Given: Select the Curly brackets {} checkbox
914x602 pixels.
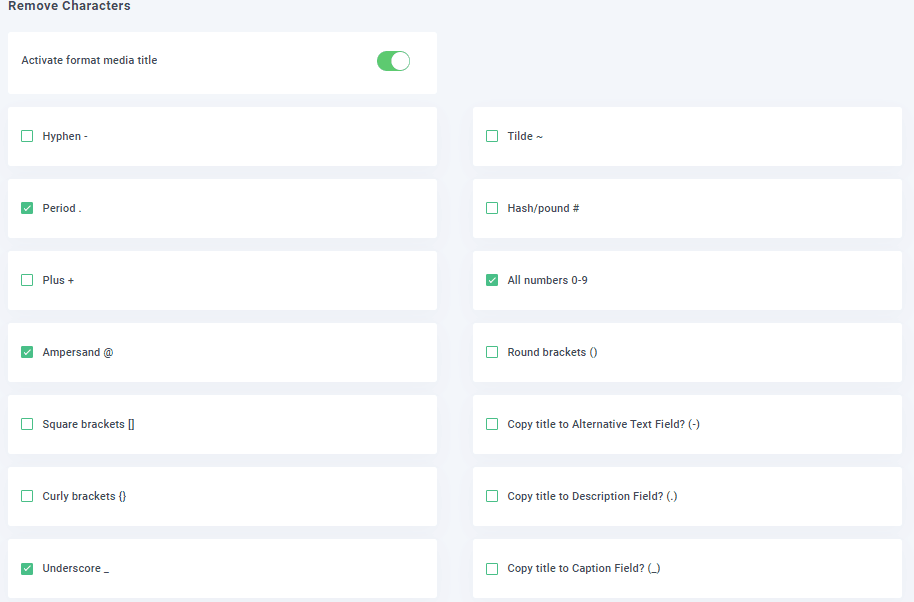Looking at the screenshot, I should tap(27, 496).
